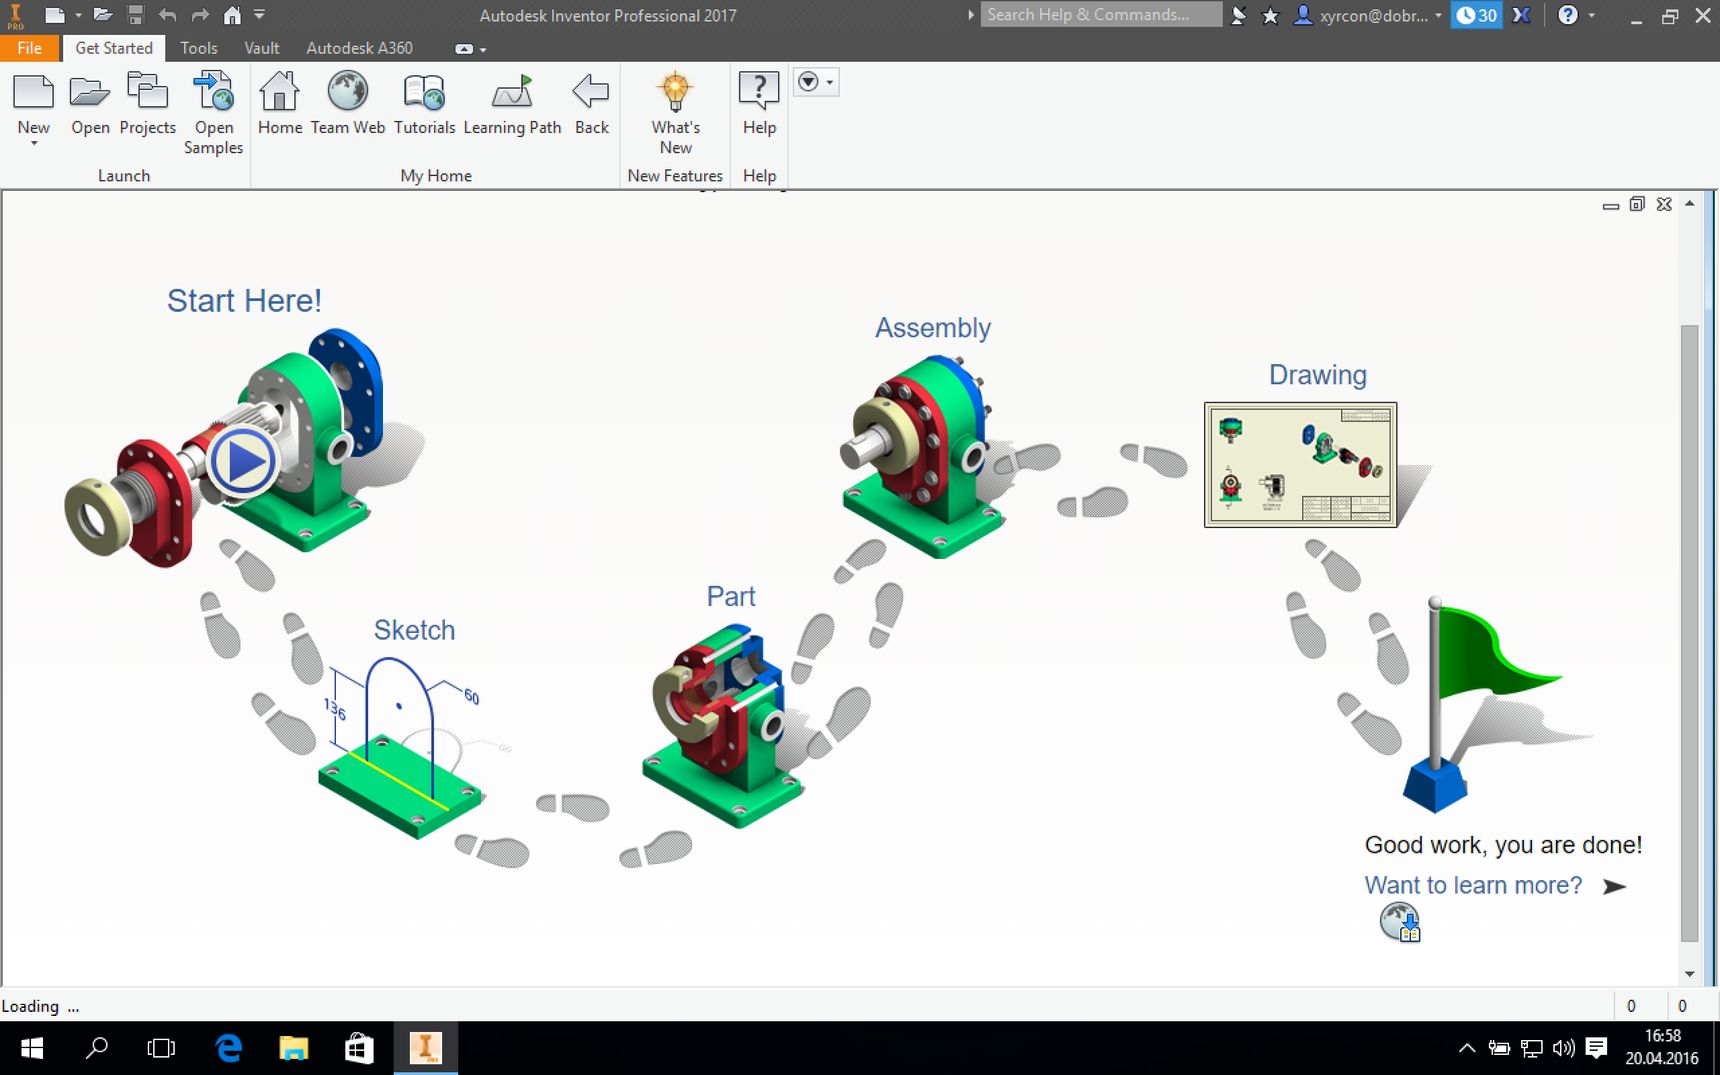The width and height of the screenshot is (1720, 1075).
Task: Open the Autodesk A360 tab
Action: pos(359,48)
